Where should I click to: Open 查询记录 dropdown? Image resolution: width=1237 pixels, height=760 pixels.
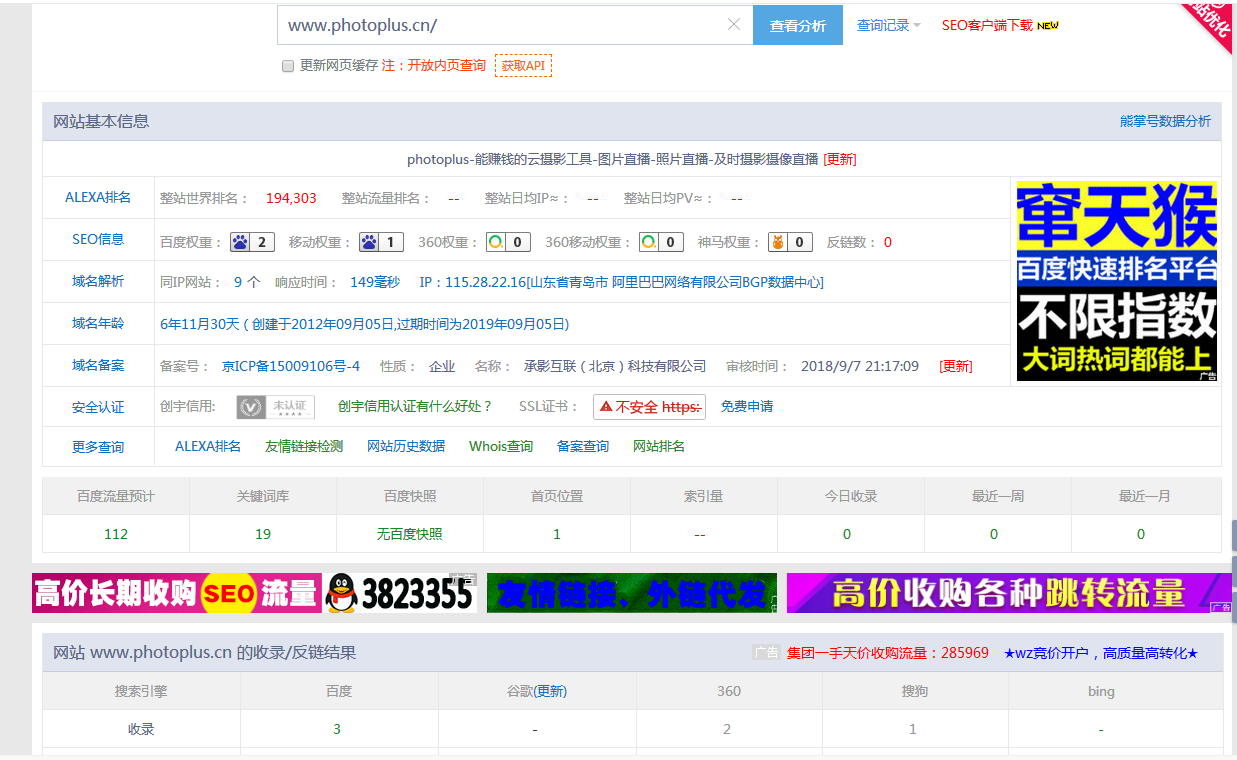[x=888, y=25]
